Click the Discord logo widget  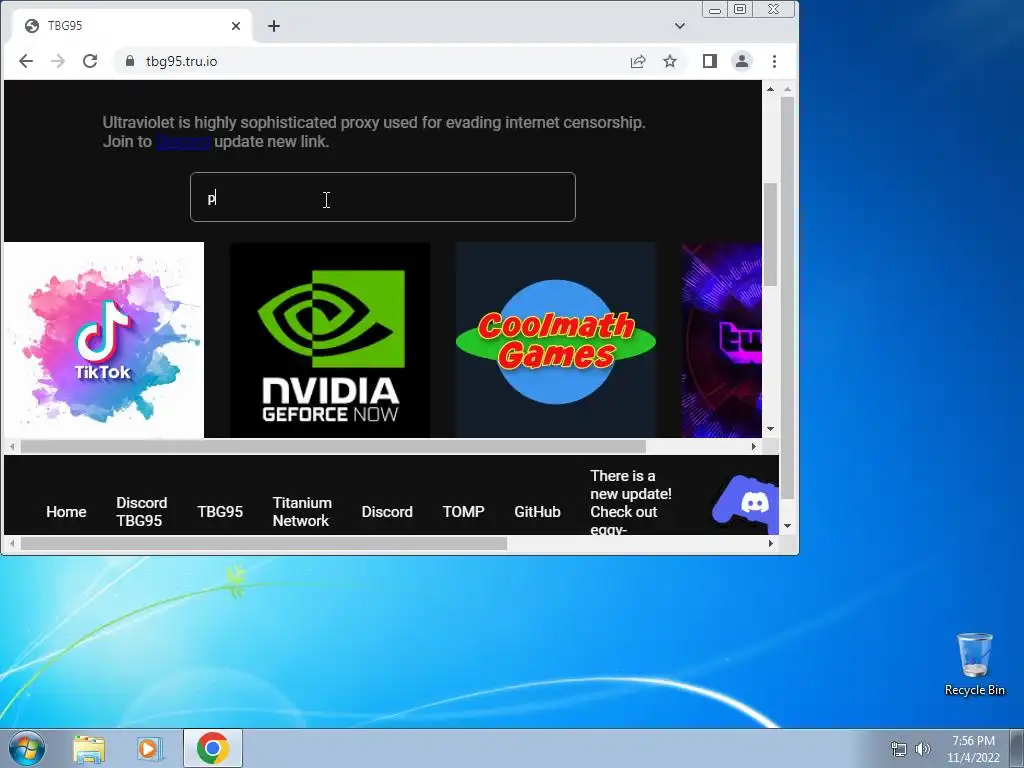coord(746,504)
